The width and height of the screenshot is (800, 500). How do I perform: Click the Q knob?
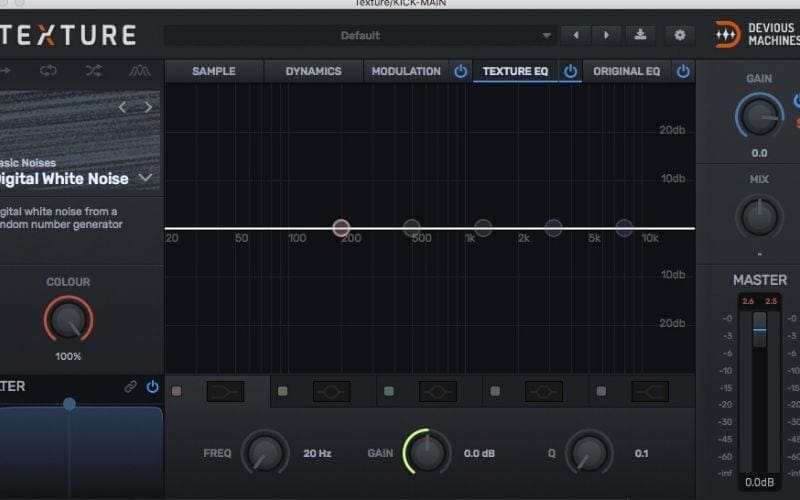click(589, 453)
